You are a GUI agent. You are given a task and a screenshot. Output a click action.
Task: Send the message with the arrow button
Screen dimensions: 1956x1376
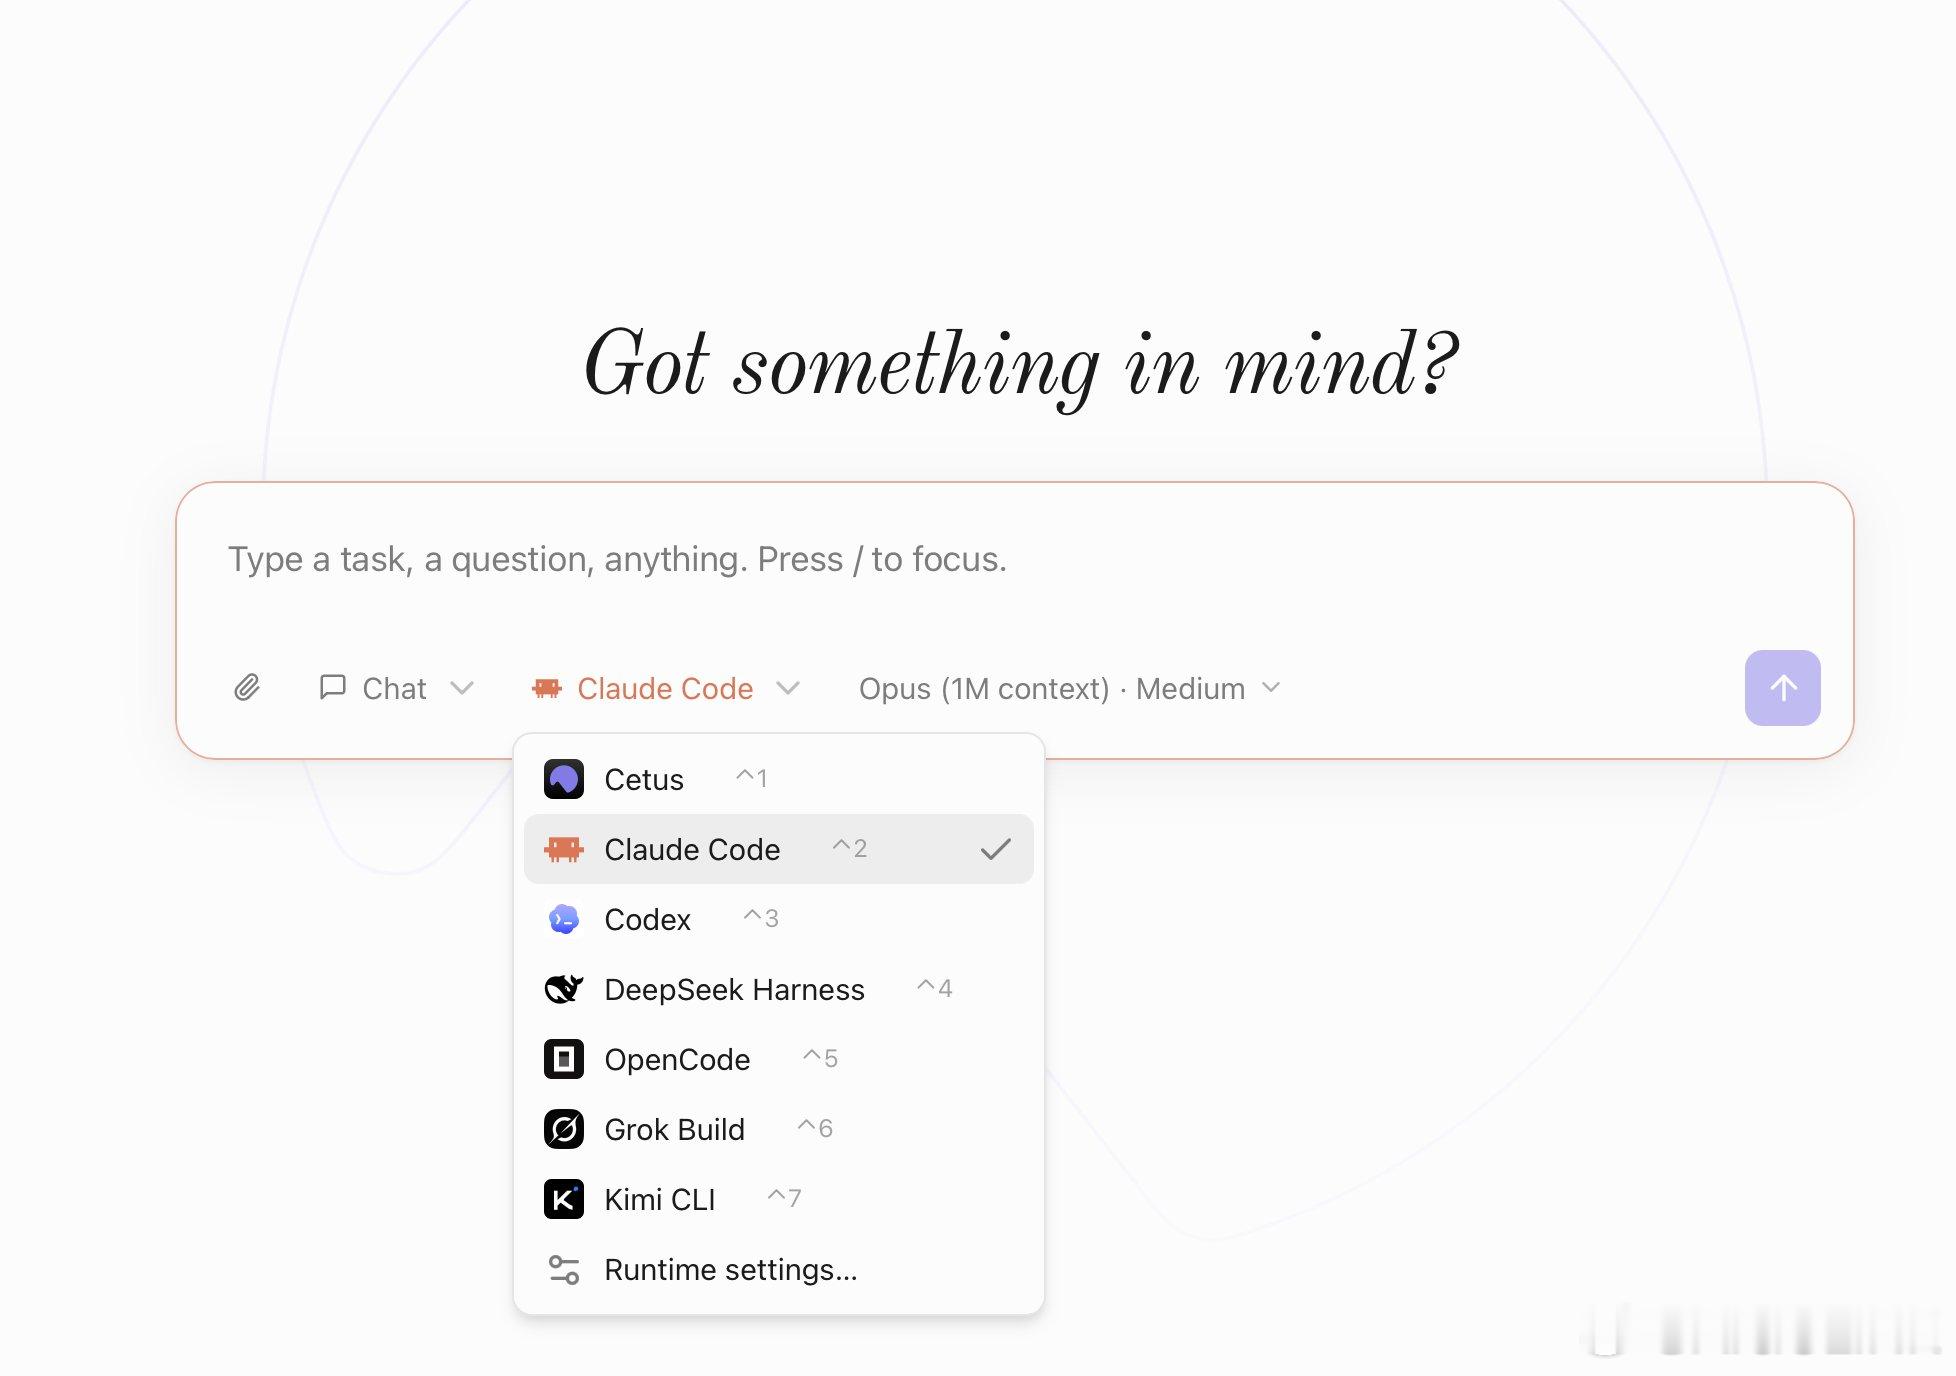pos(1783,688)
